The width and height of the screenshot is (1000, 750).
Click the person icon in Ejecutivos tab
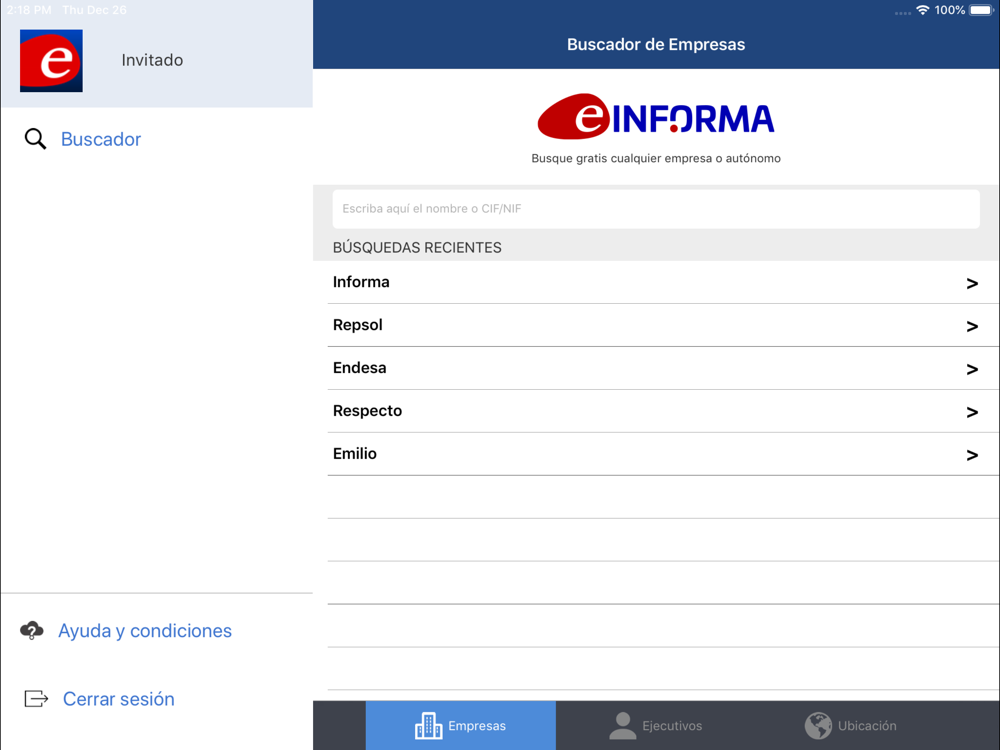[622, 726]
